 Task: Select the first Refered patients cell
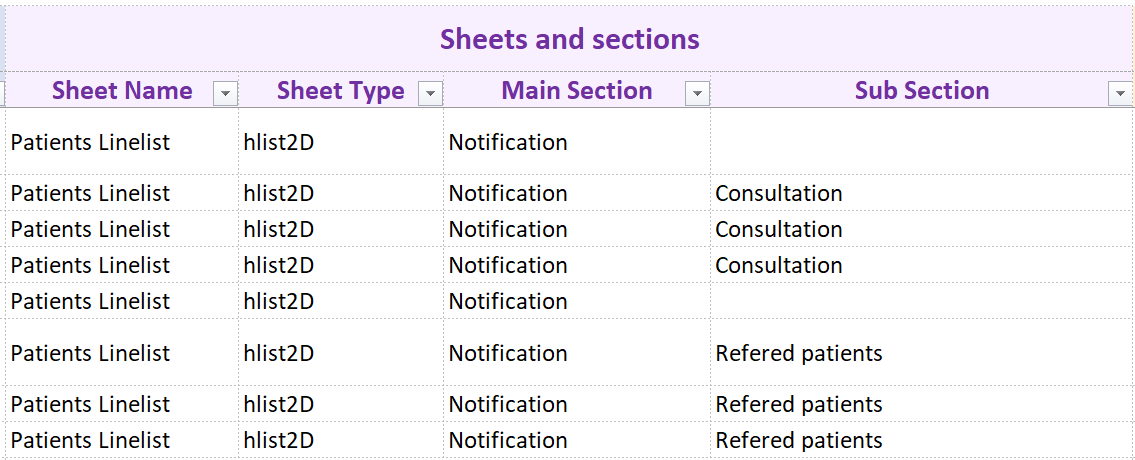tap(799, 353)
